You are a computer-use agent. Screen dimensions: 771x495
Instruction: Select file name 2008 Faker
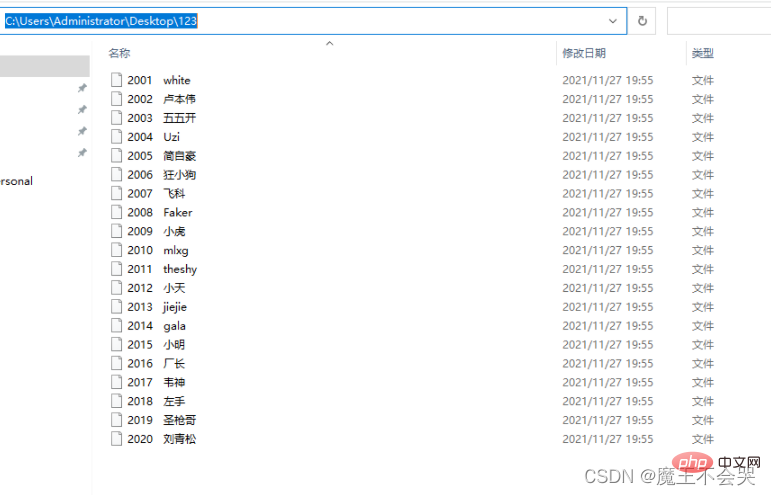pyautogui.click(x=160, y=212)
